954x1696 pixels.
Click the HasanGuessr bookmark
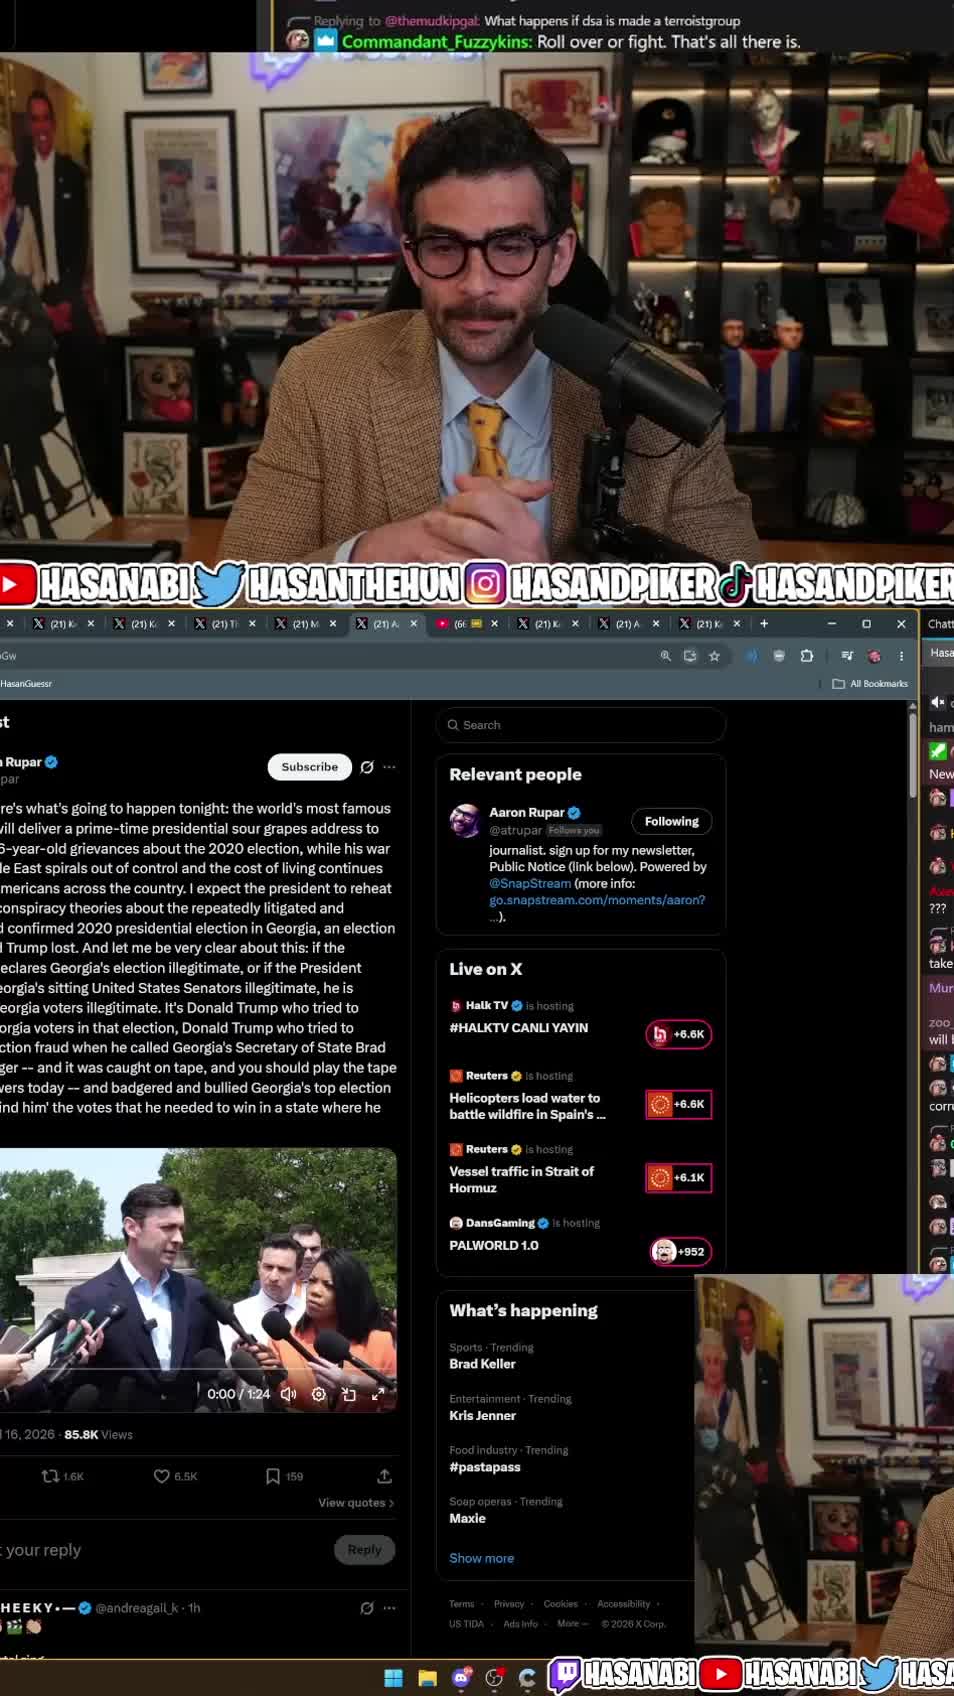(x=26, y=684)
